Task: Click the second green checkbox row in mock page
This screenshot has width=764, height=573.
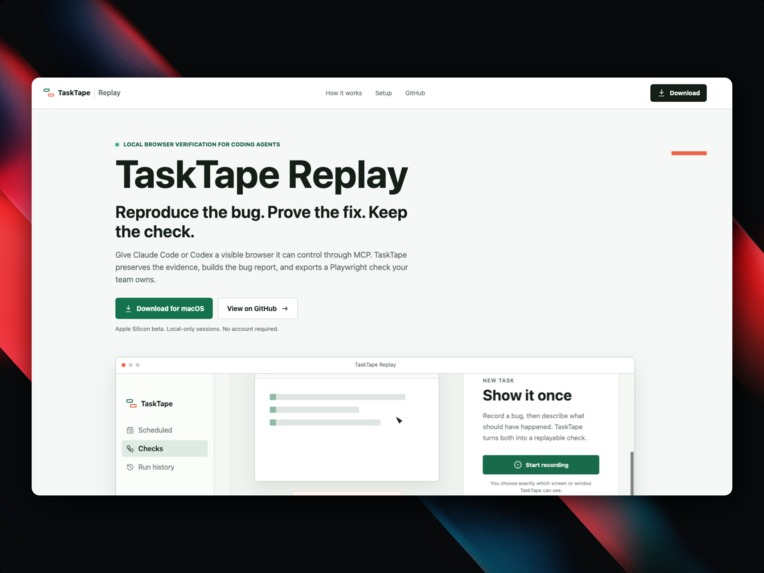Action: [314, 410]
